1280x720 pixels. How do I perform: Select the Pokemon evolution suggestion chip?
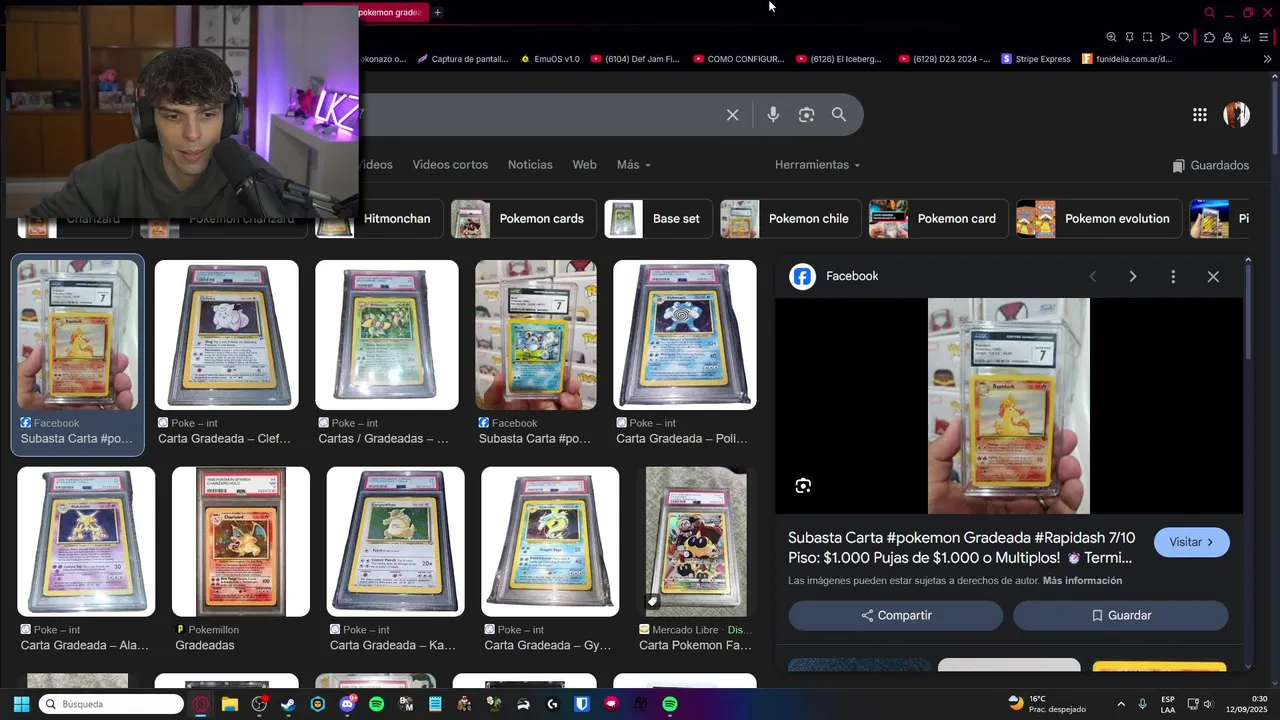[1099, 219]
